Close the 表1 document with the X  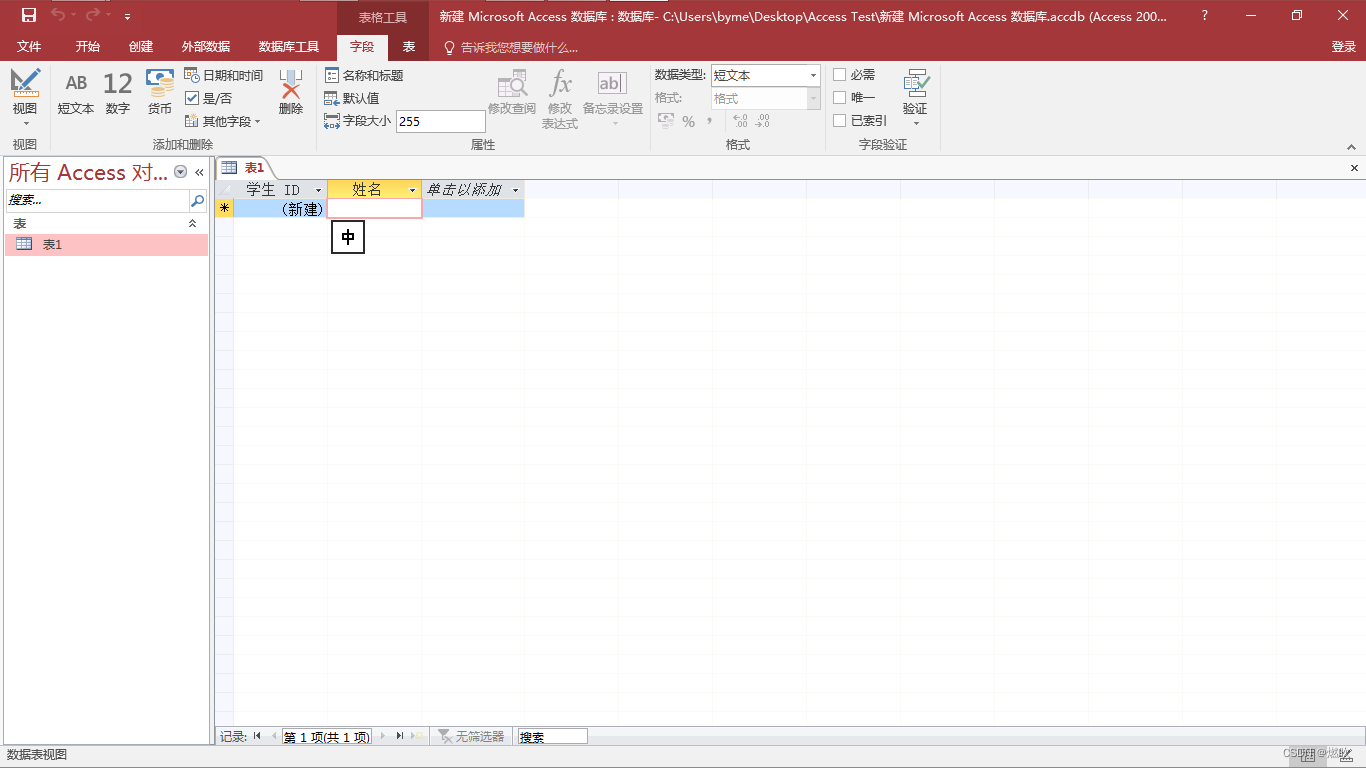[1354, 168]
